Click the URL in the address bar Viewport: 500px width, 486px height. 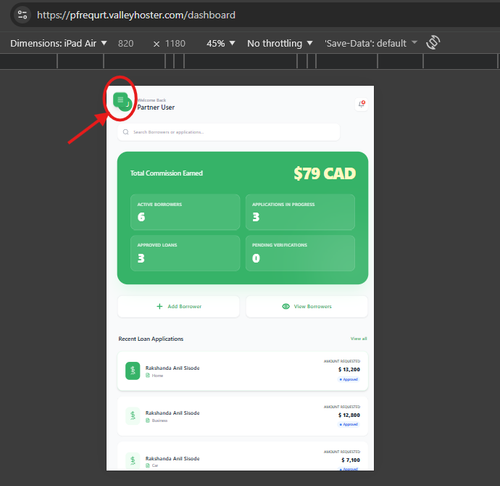136,15
